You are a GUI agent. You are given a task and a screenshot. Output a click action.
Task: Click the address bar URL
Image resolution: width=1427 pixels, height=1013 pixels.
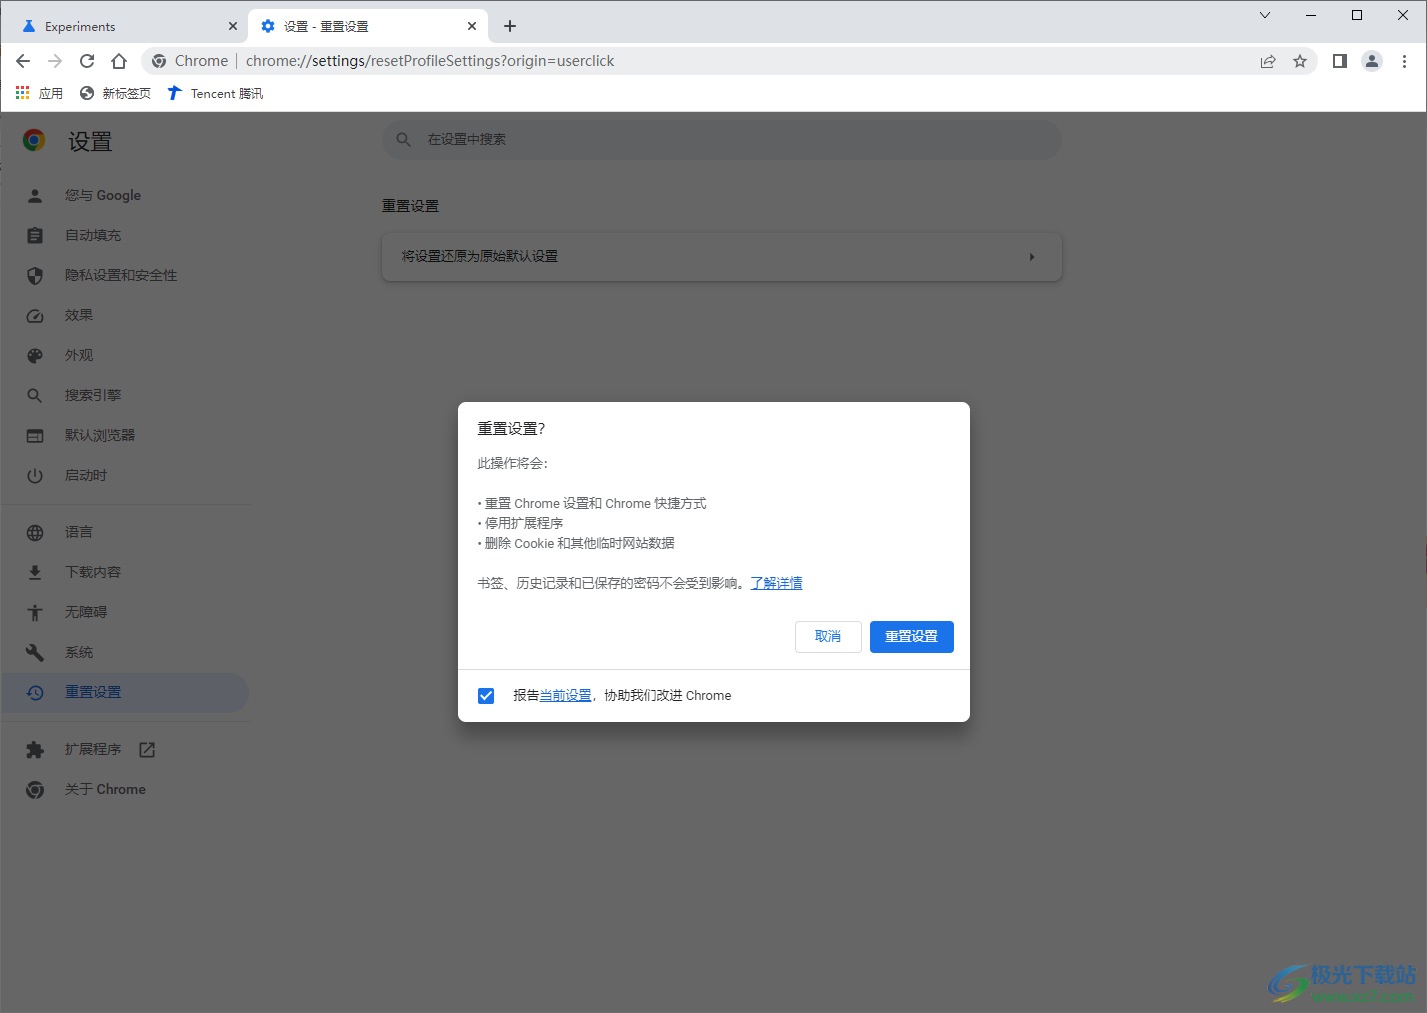(430, 61)
